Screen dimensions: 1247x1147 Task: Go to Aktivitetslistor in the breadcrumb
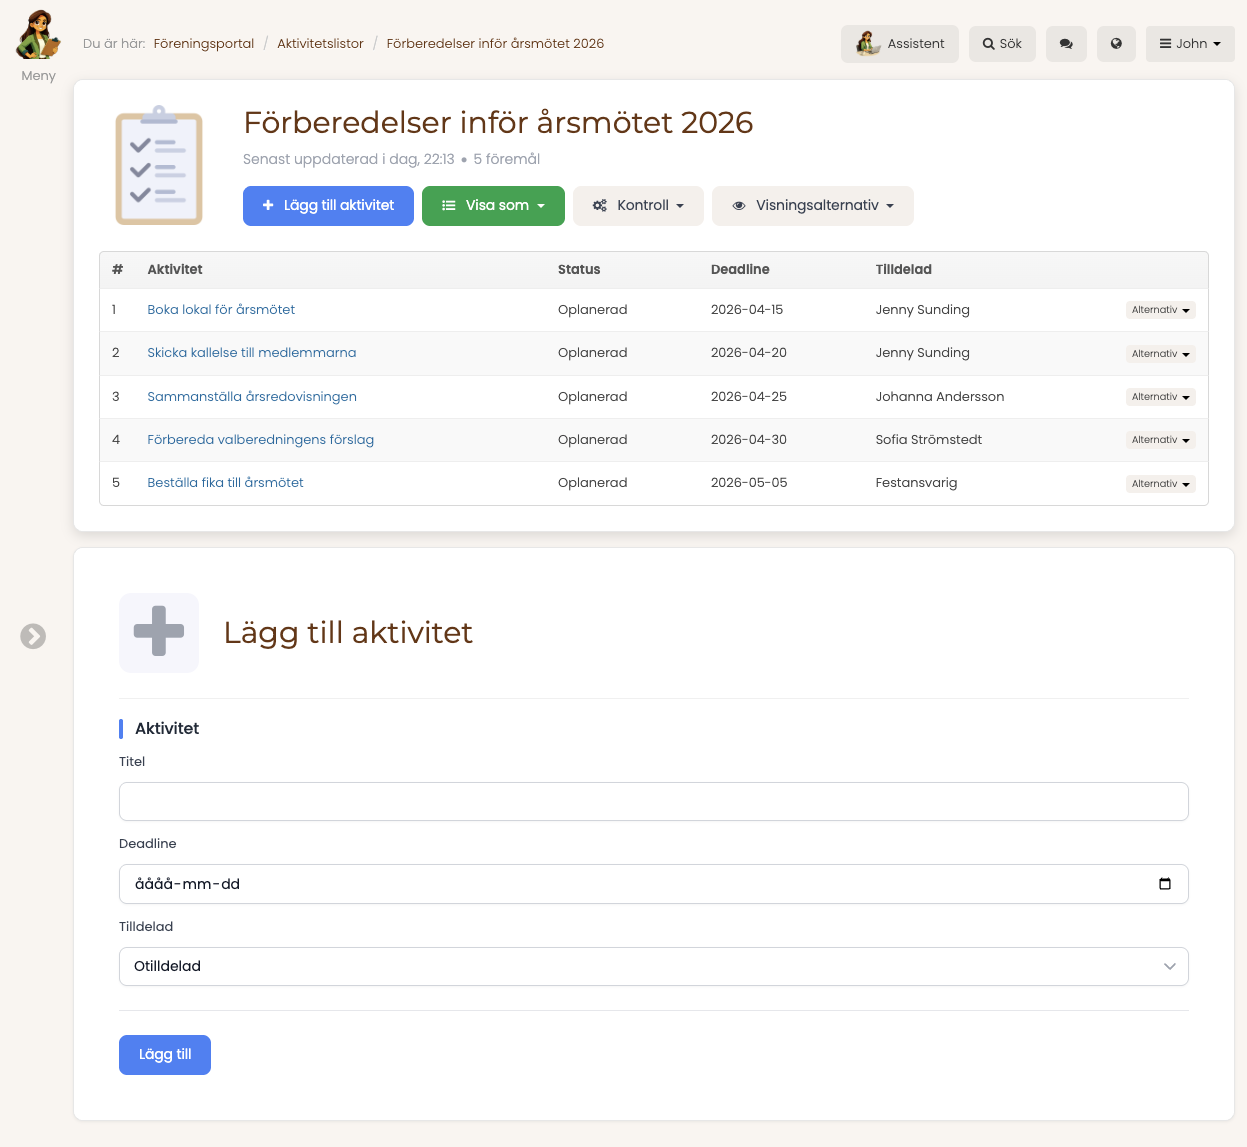[320, 44]
